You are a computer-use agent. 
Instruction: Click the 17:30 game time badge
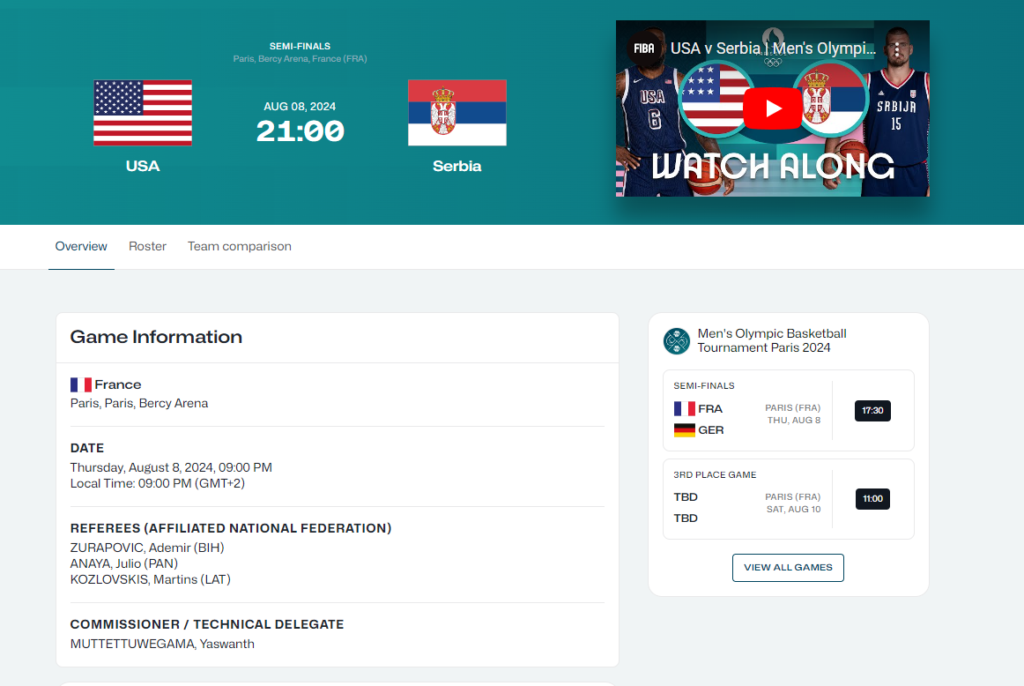click(872, 411)
